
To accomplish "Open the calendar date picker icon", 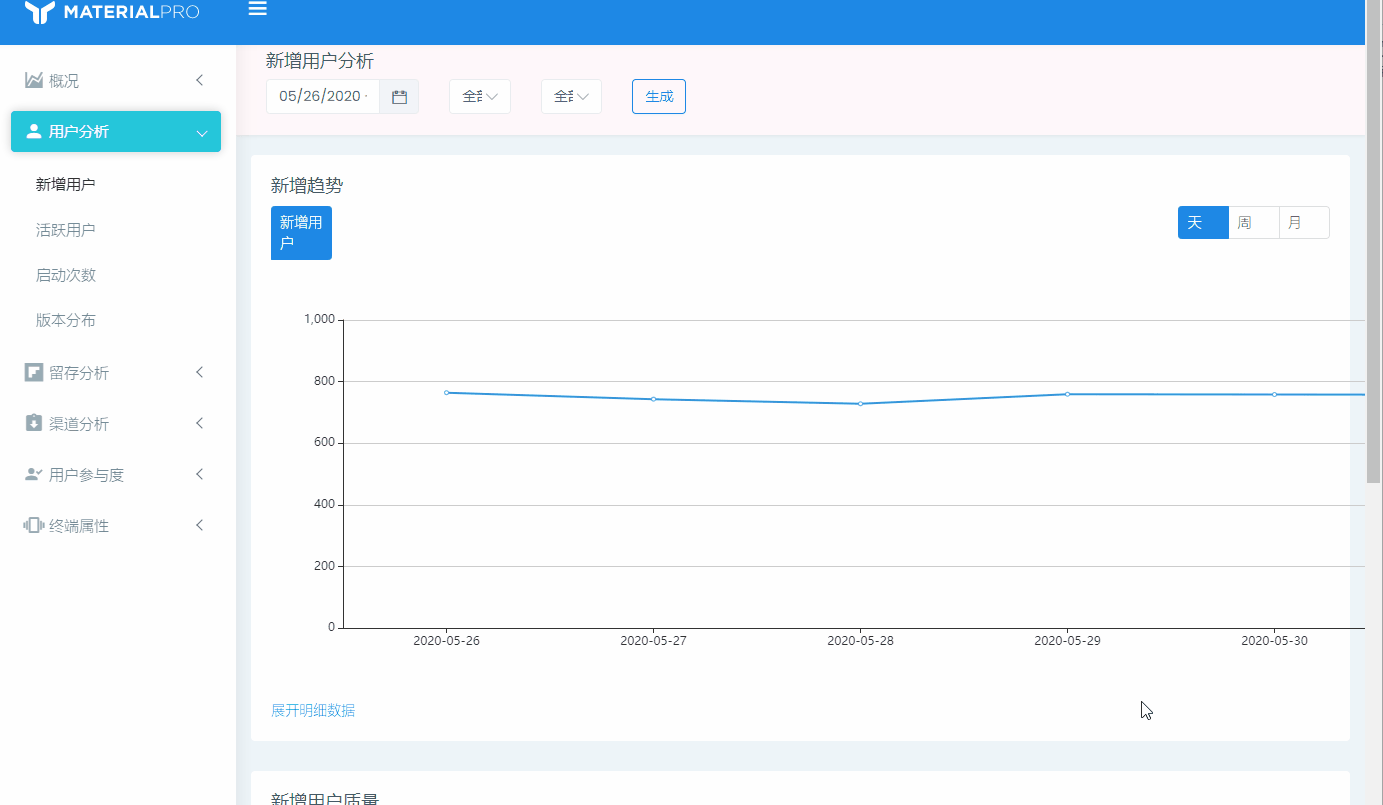I will point(399,97).
